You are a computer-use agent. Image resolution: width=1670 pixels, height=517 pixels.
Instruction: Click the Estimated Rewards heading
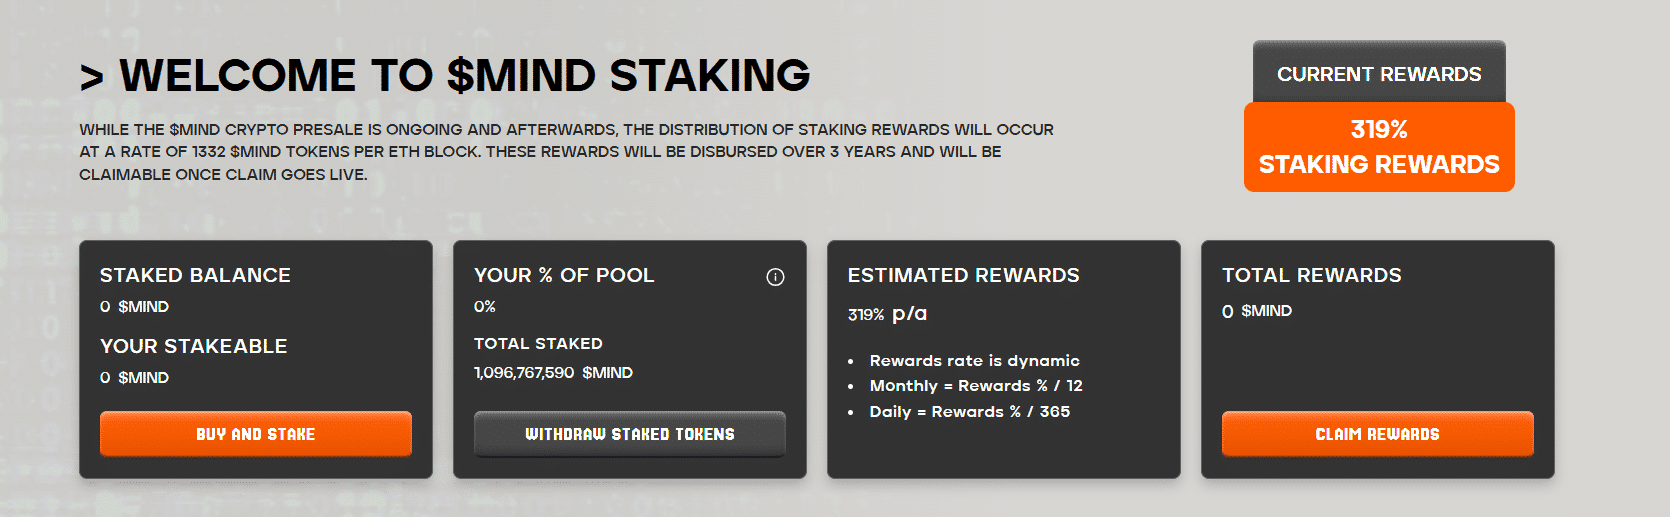[x=963, y=275]
